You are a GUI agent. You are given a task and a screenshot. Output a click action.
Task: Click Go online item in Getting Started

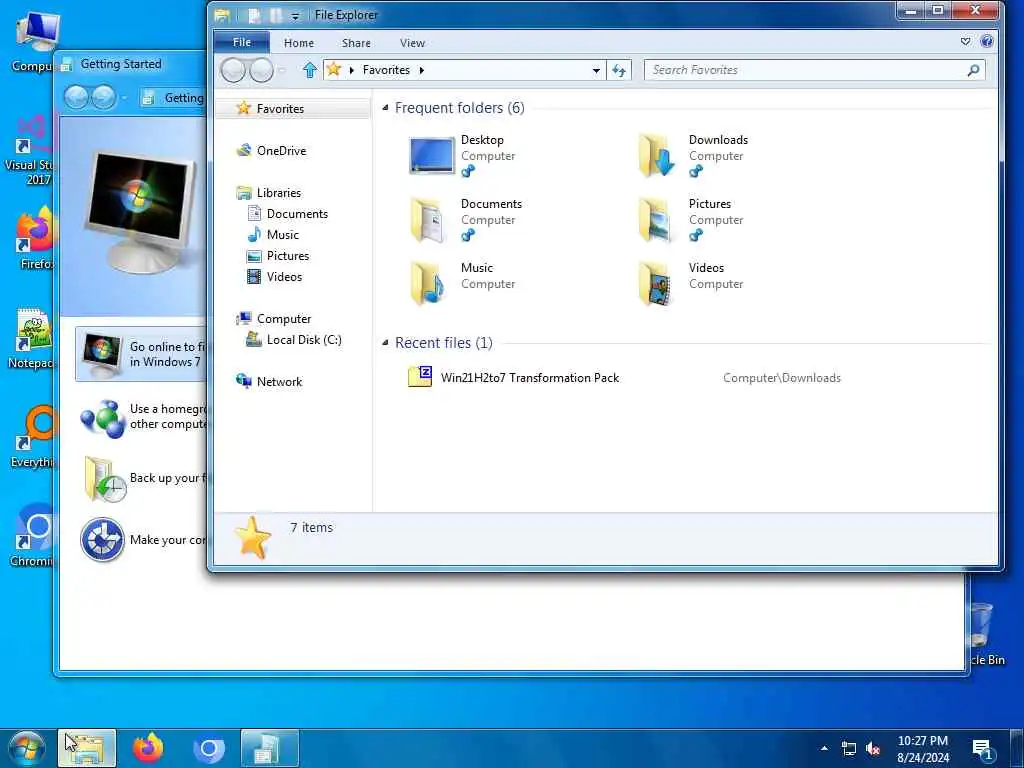coord(142,354)
